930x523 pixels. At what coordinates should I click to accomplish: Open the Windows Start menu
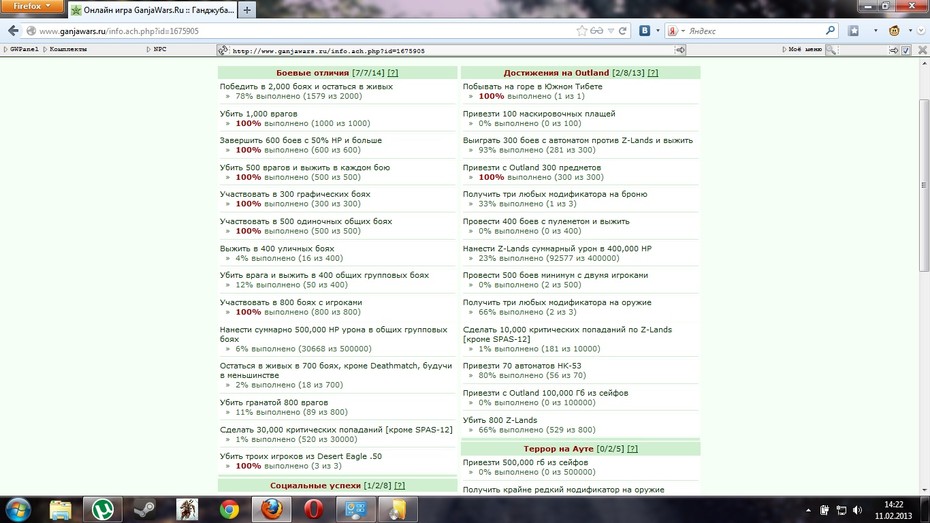[18, 509]
